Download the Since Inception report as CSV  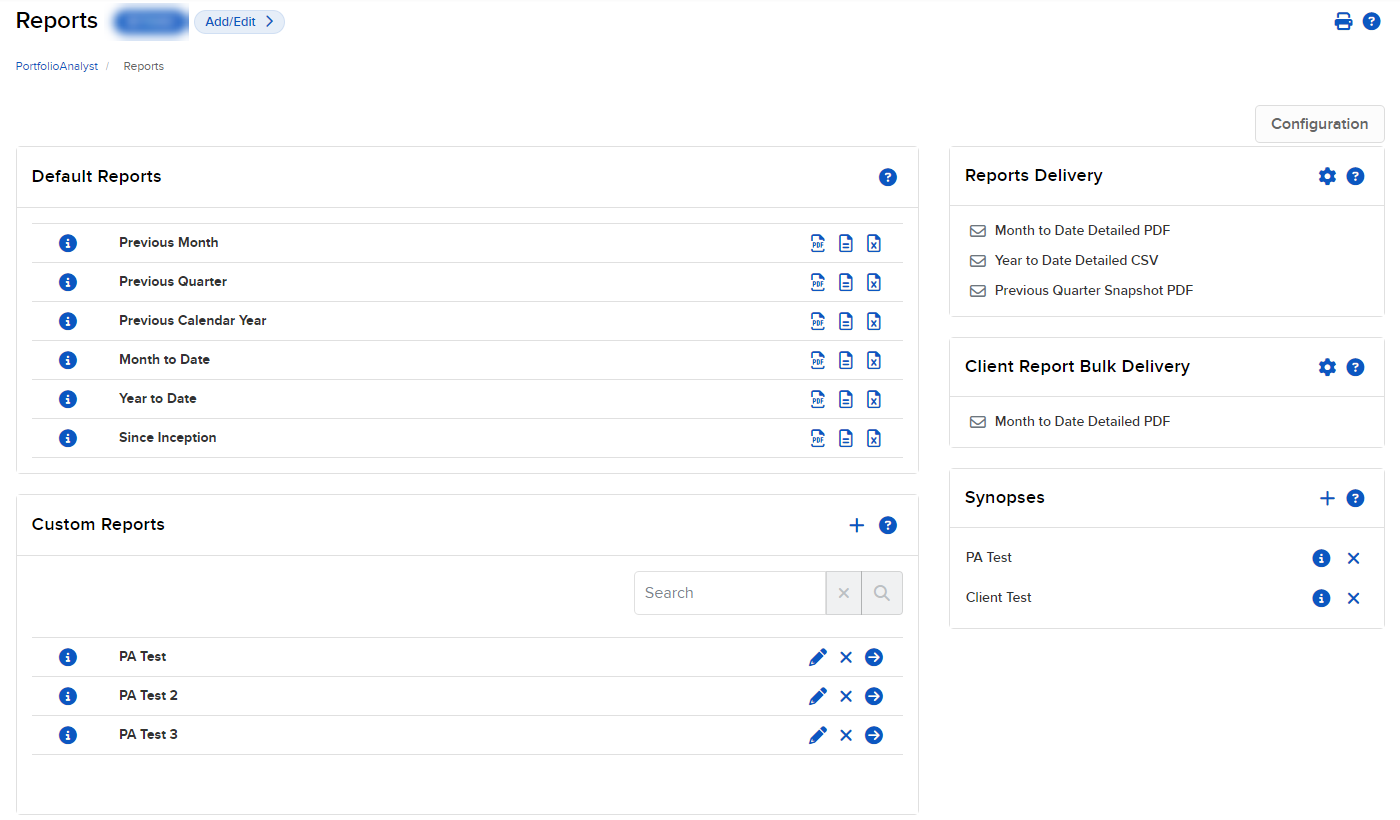coord(846,437)
